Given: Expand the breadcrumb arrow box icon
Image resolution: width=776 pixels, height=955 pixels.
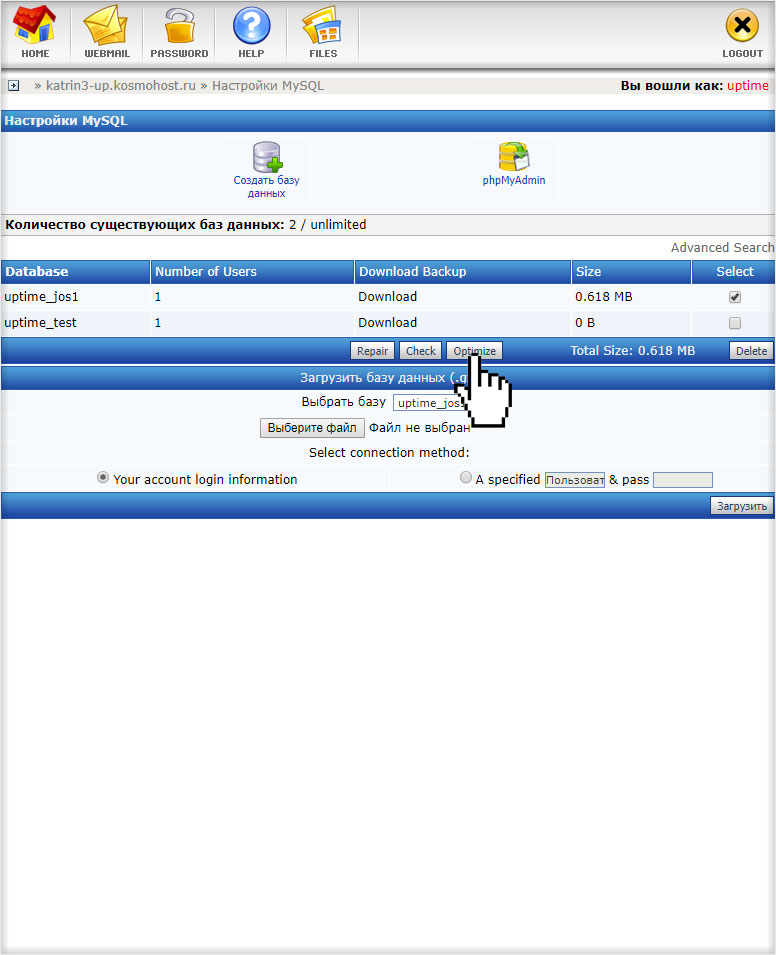Looking at the screenshot, I should [13, 86].
